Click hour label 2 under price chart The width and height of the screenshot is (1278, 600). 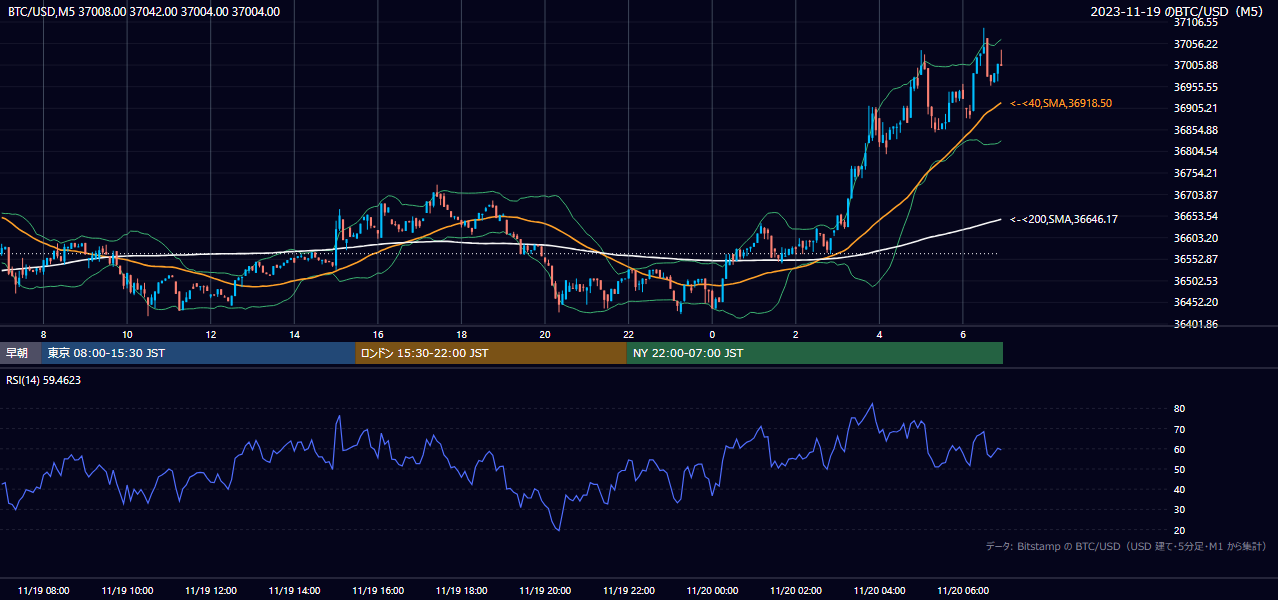coord(795,334)
